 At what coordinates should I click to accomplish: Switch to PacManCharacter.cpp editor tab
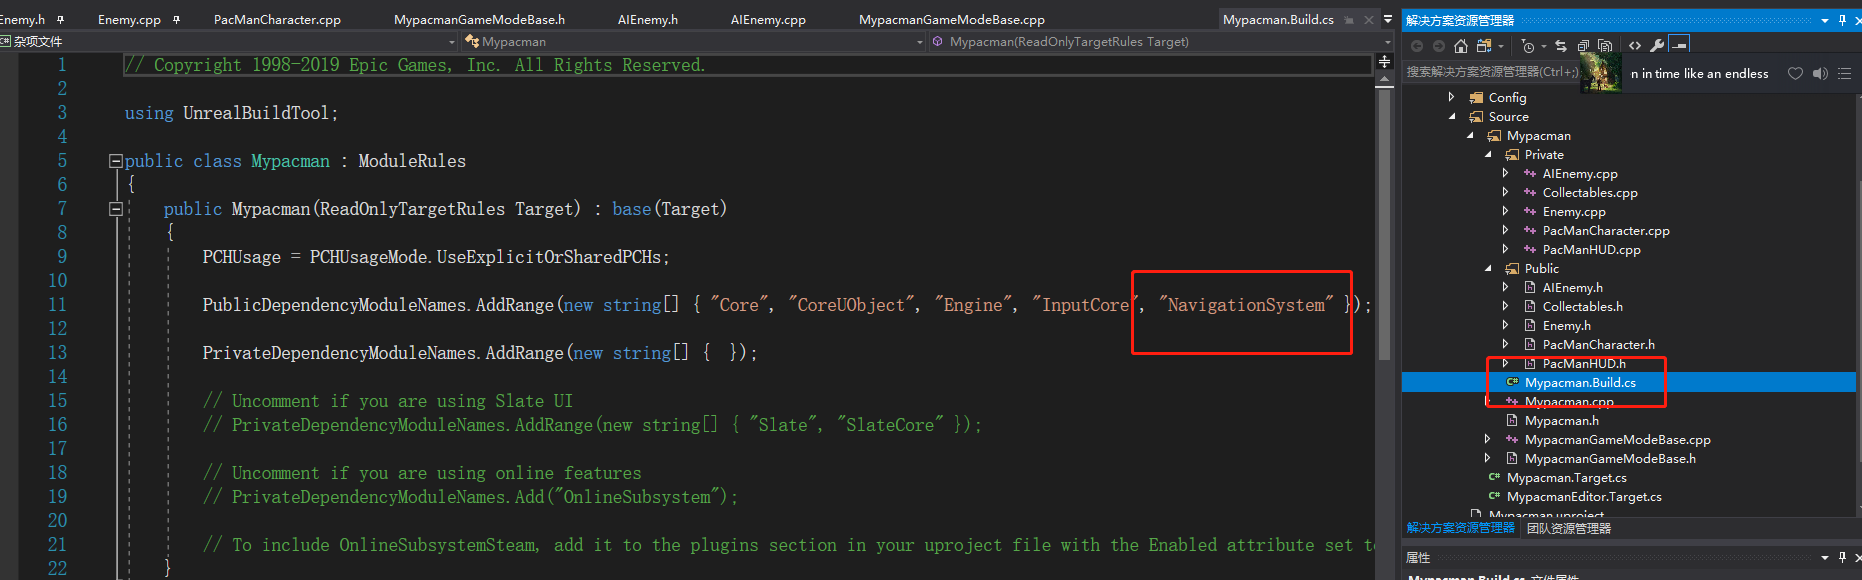[277, 20]
